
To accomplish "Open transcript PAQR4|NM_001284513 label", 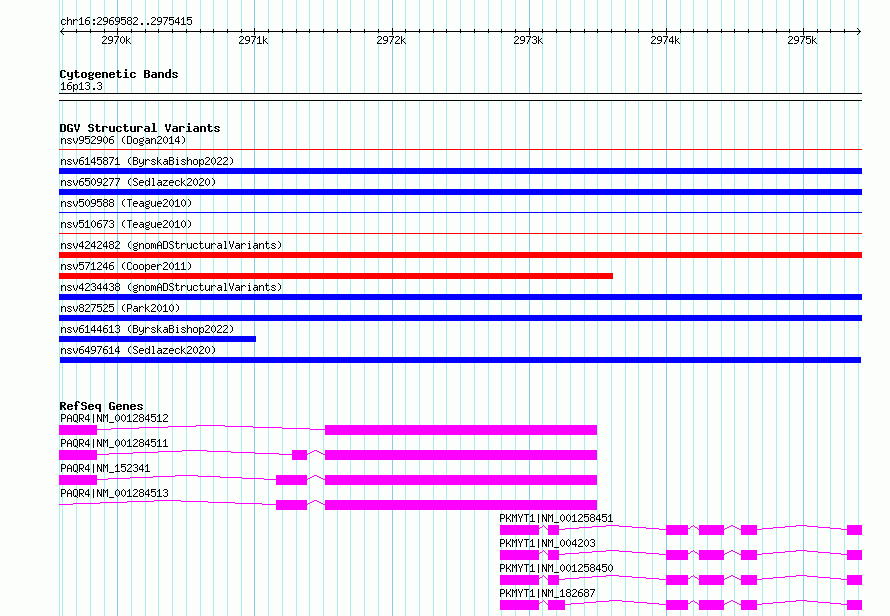I will [114, 493].
